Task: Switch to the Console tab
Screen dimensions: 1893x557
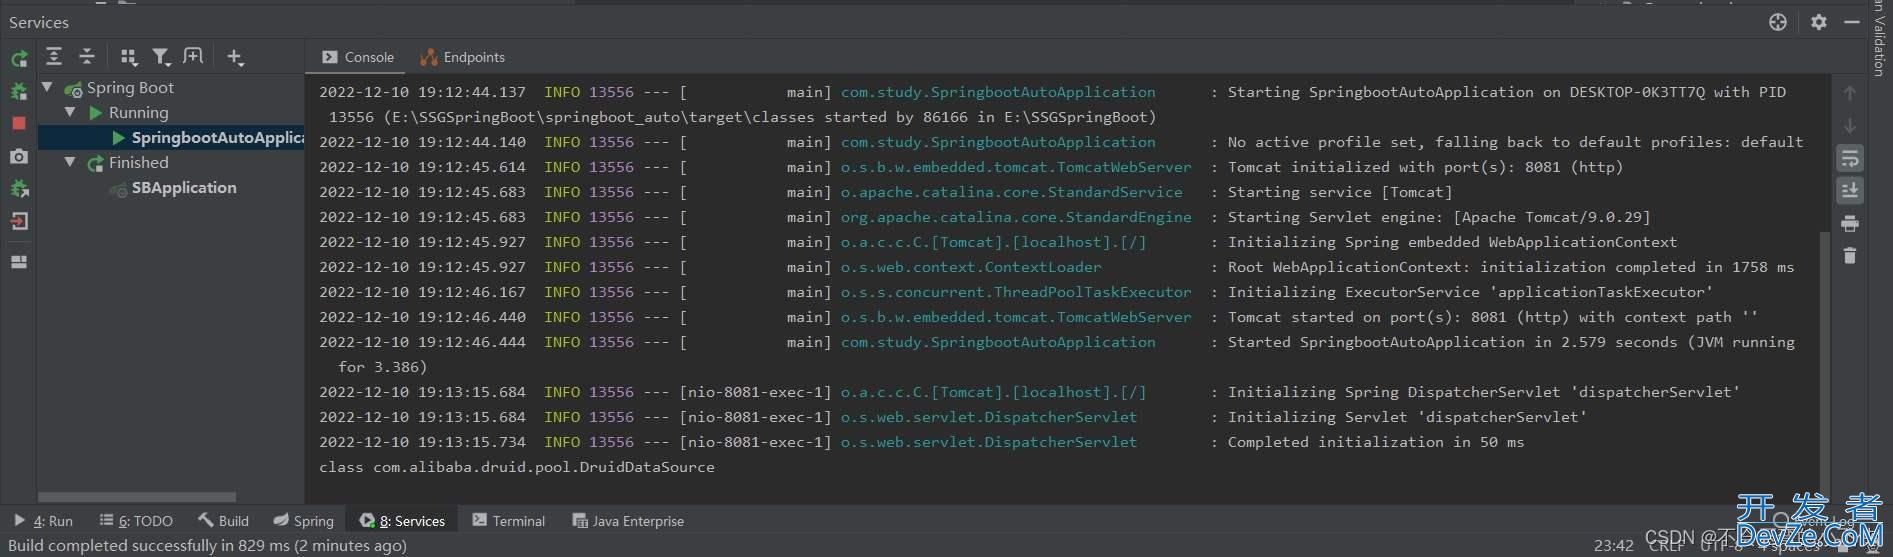Action: tap(358, 57)
